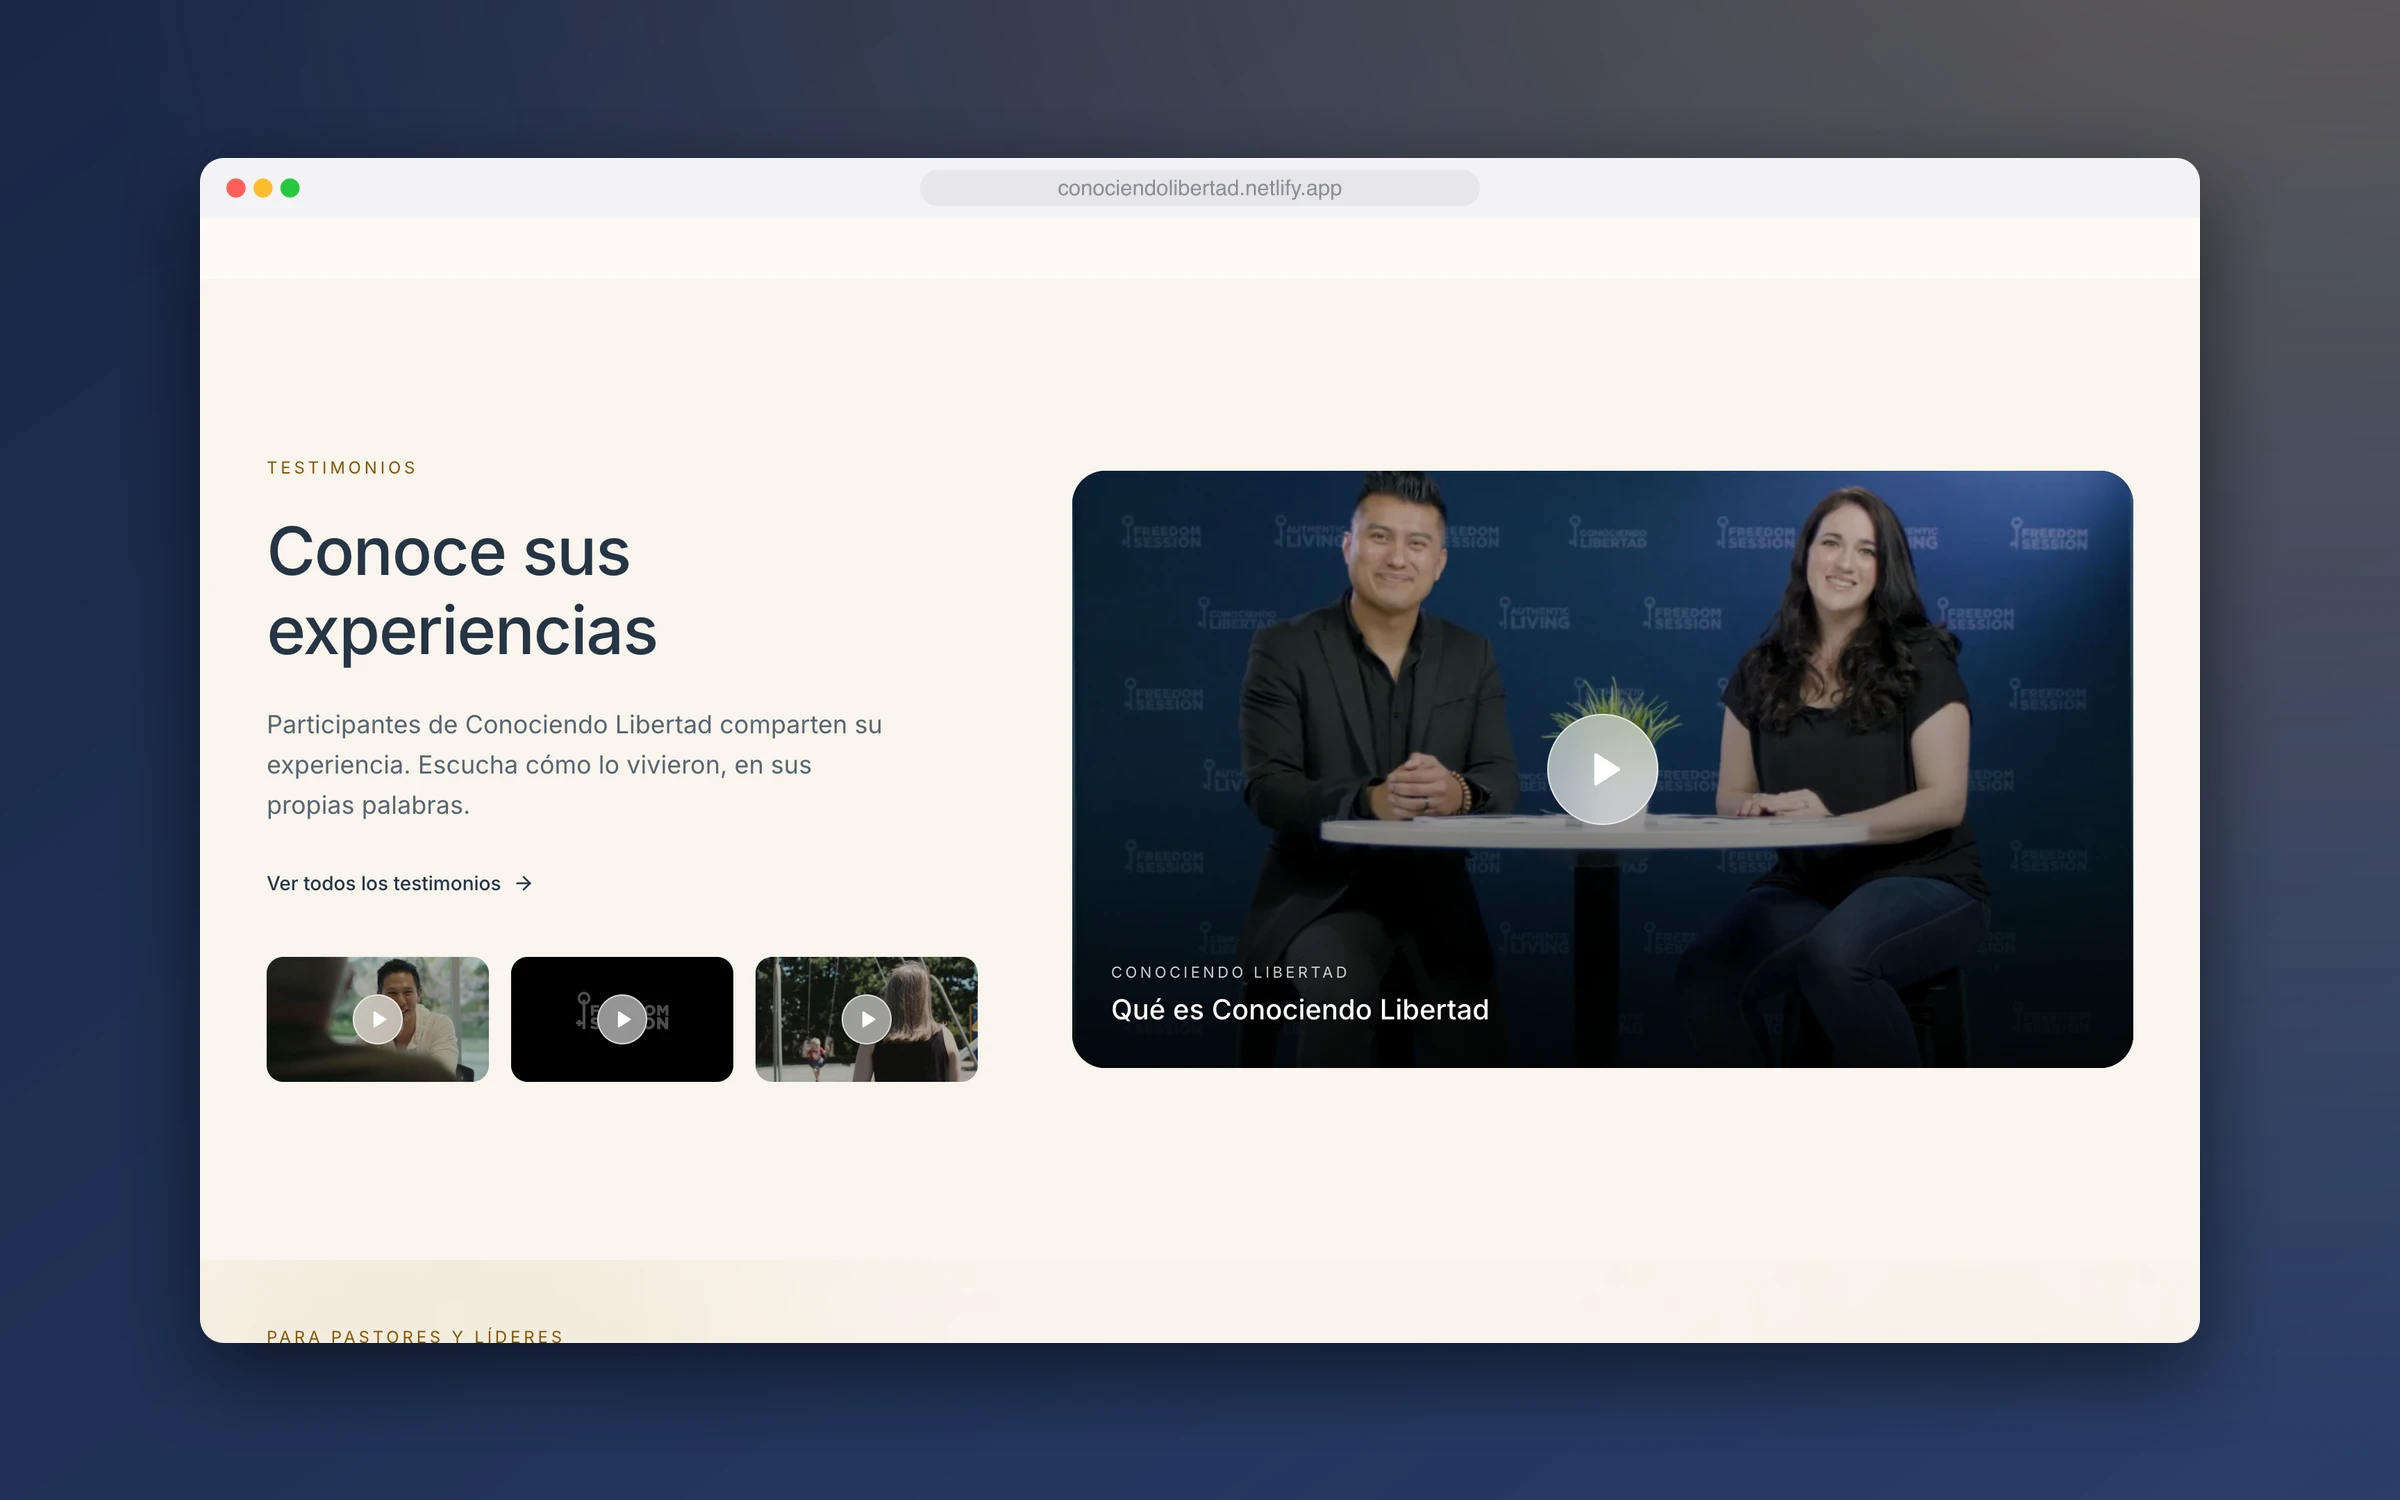Play the playground thumbnail video with blonde woman
The height and width of the screenshot is (1500, 2400).
click(x=866, y=1019)
